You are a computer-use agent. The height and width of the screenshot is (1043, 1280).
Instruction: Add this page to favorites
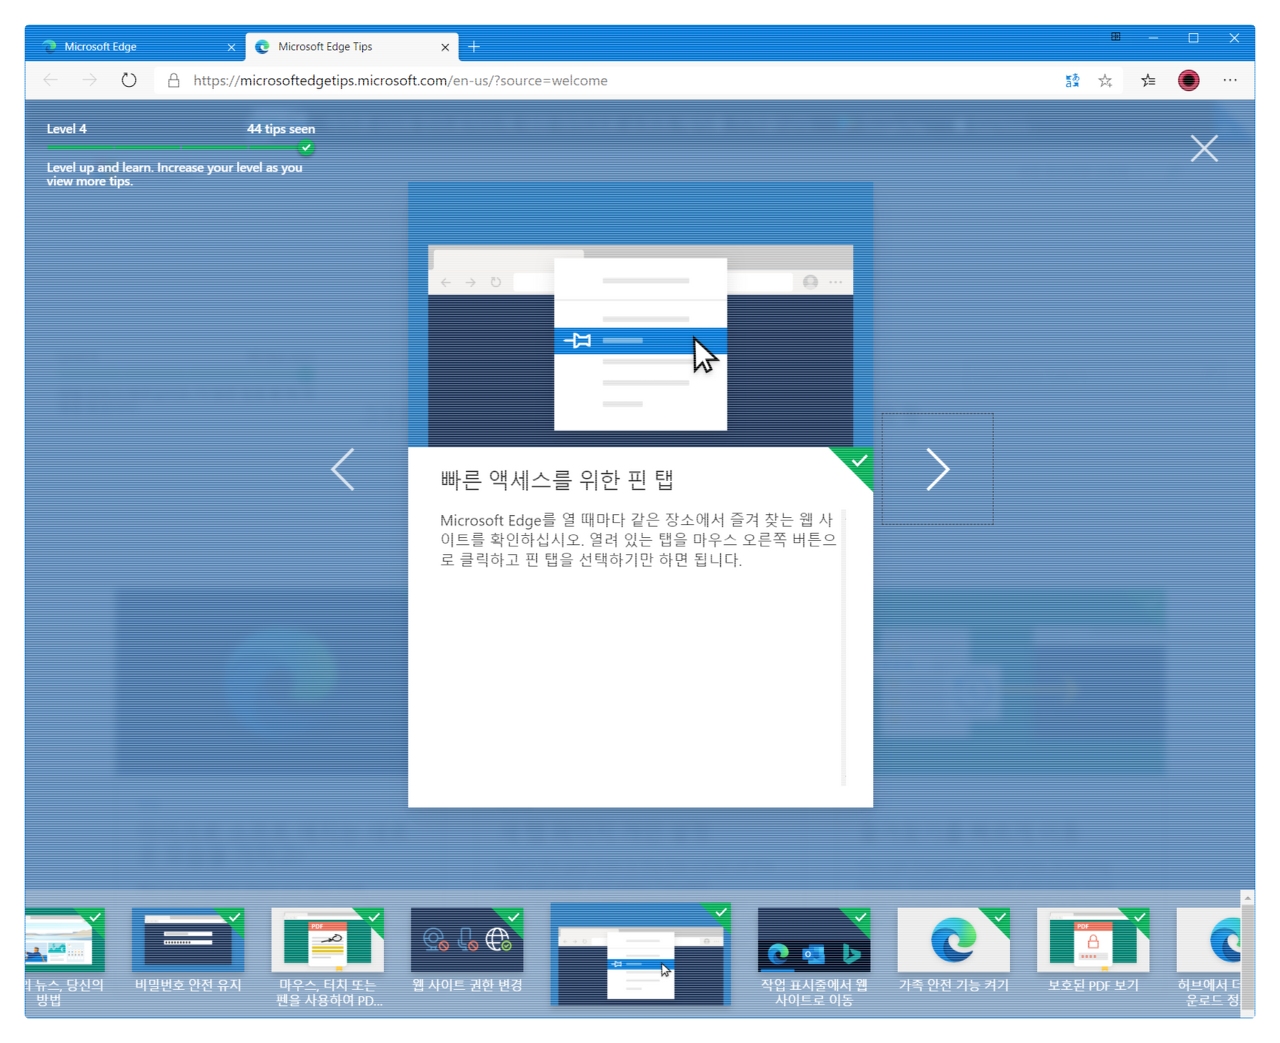(x=1105, y=81)
